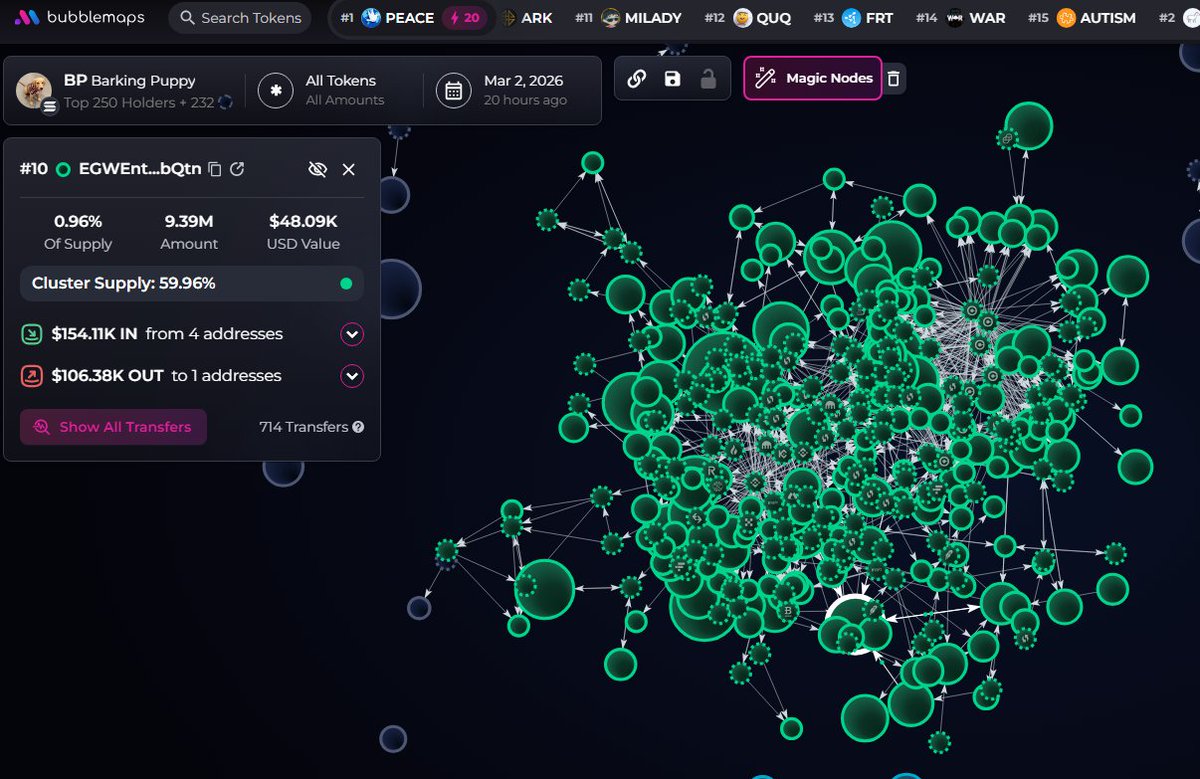Open the #15 AUTISM trending token
The height and width of the screenshot is (779, 1200).
coord(1082,18)
